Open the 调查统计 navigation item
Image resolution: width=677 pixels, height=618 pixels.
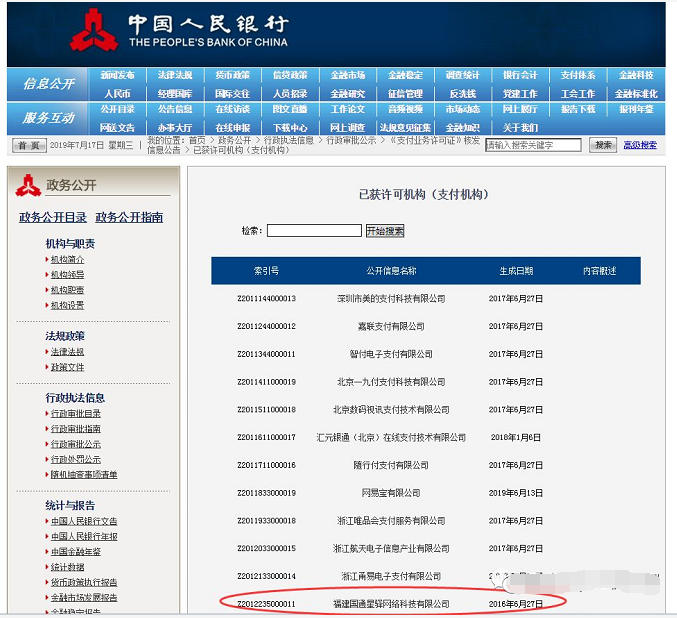463,75
